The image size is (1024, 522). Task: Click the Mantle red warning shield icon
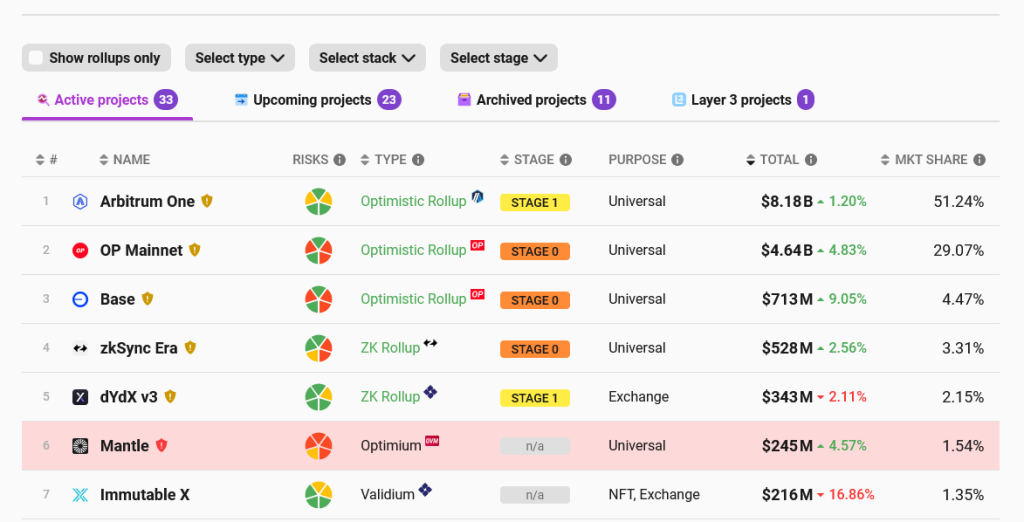(x=161, y=446)
